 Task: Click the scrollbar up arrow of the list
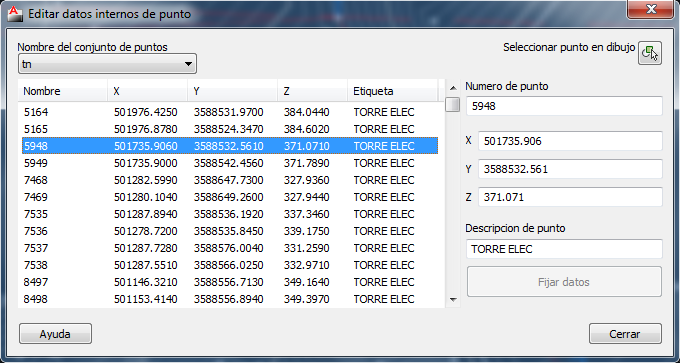click(453, 88)
